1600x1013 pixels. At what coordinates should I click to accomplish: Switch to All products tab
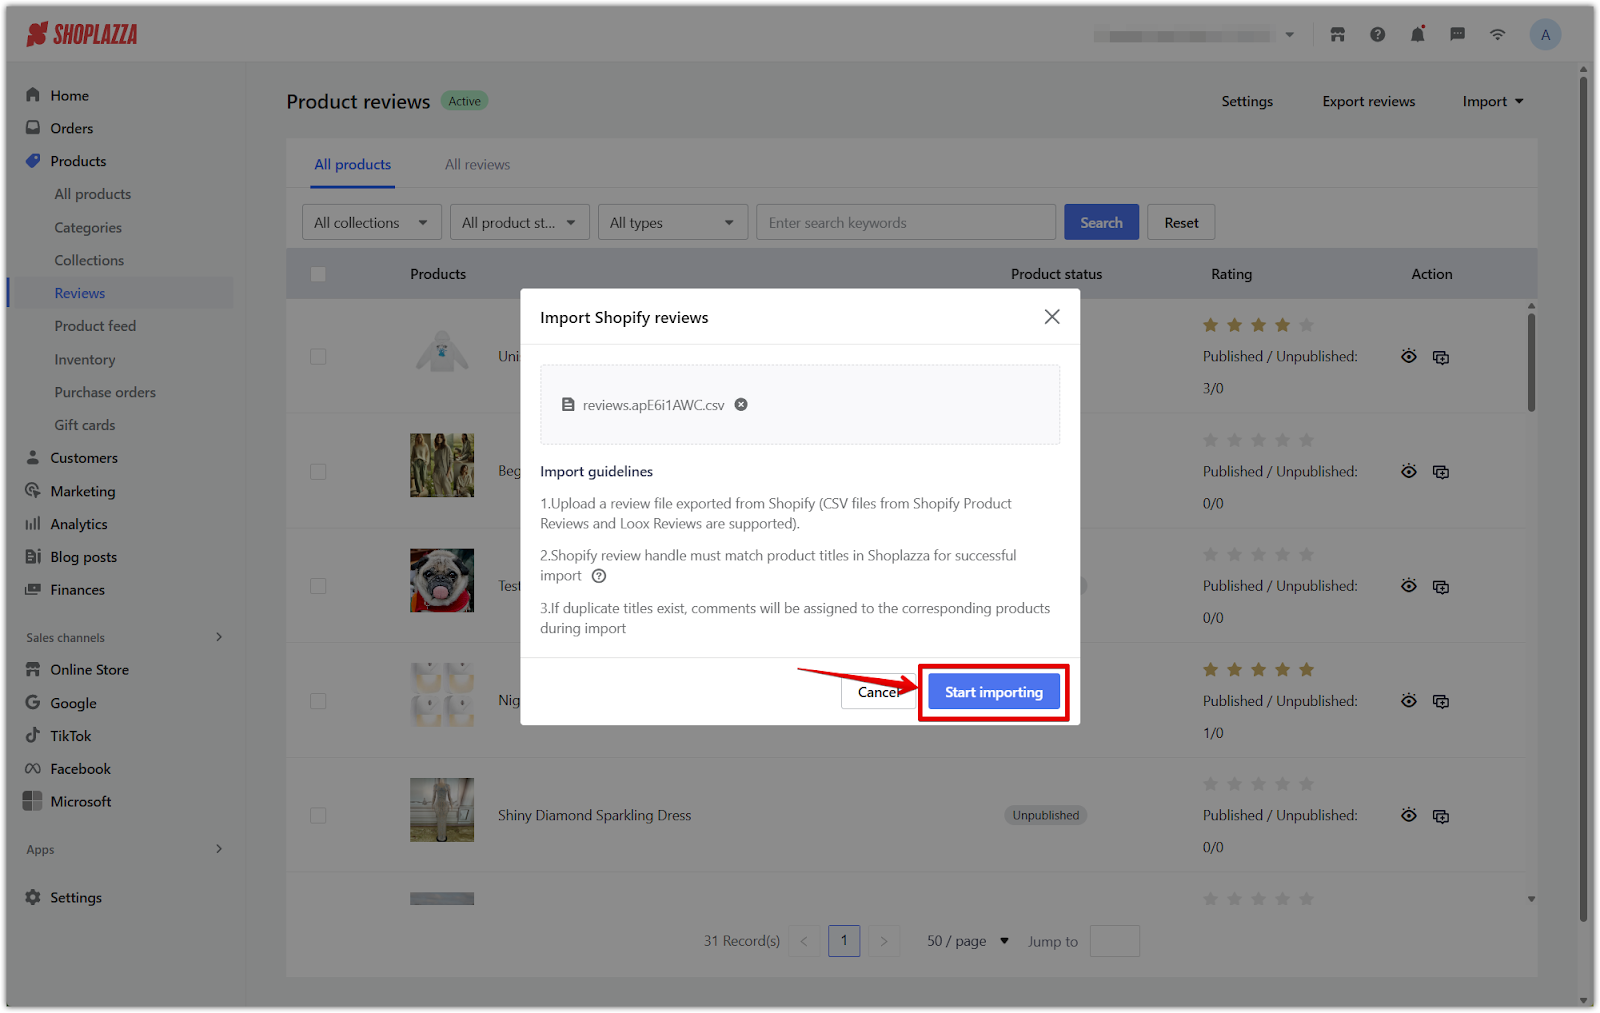click(x=353, y=165)
